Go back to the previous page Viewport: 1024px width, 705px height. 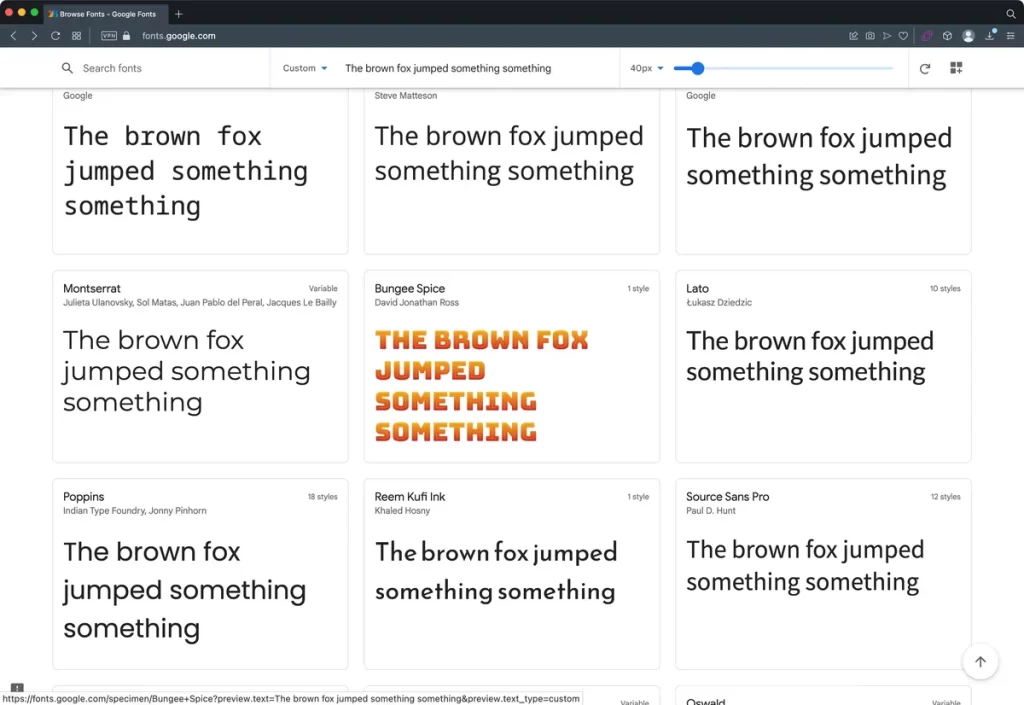[x=13, y=36]
